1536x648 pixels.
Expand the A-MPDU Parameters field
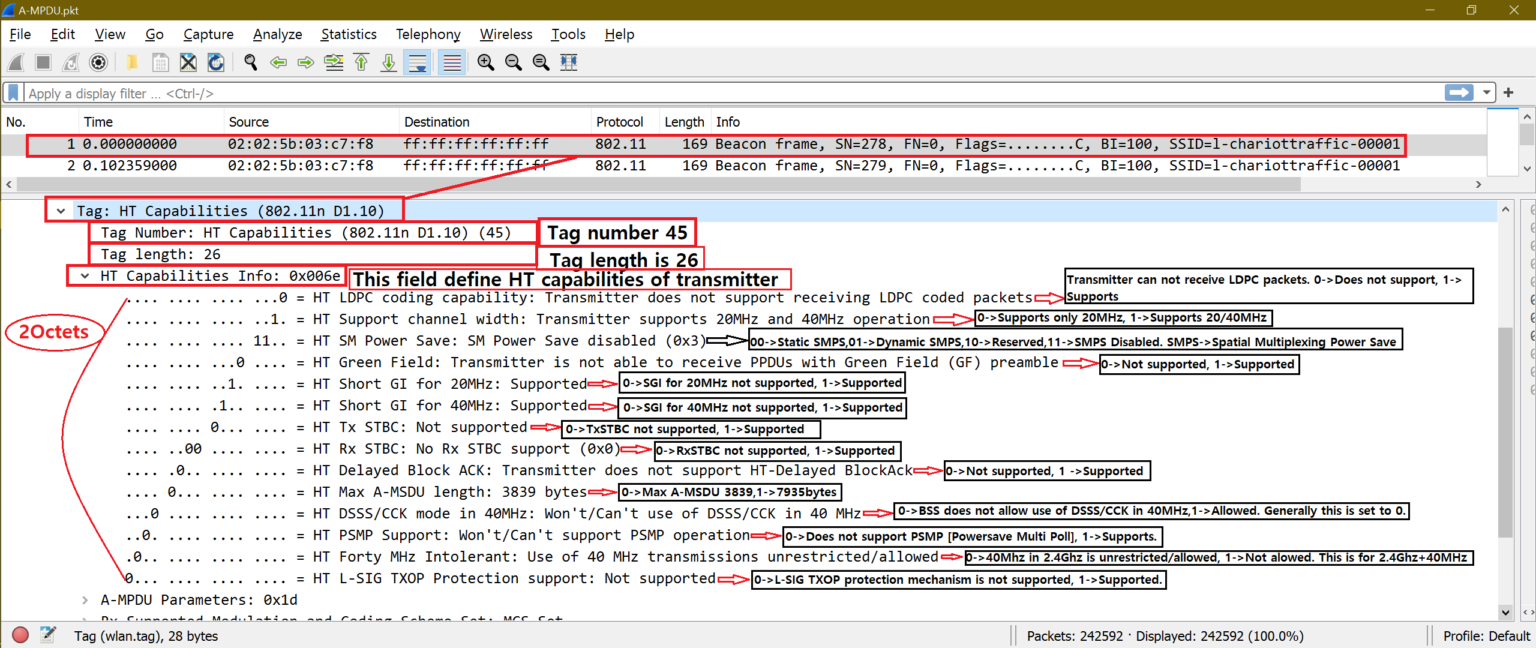(x=84, y=599)
